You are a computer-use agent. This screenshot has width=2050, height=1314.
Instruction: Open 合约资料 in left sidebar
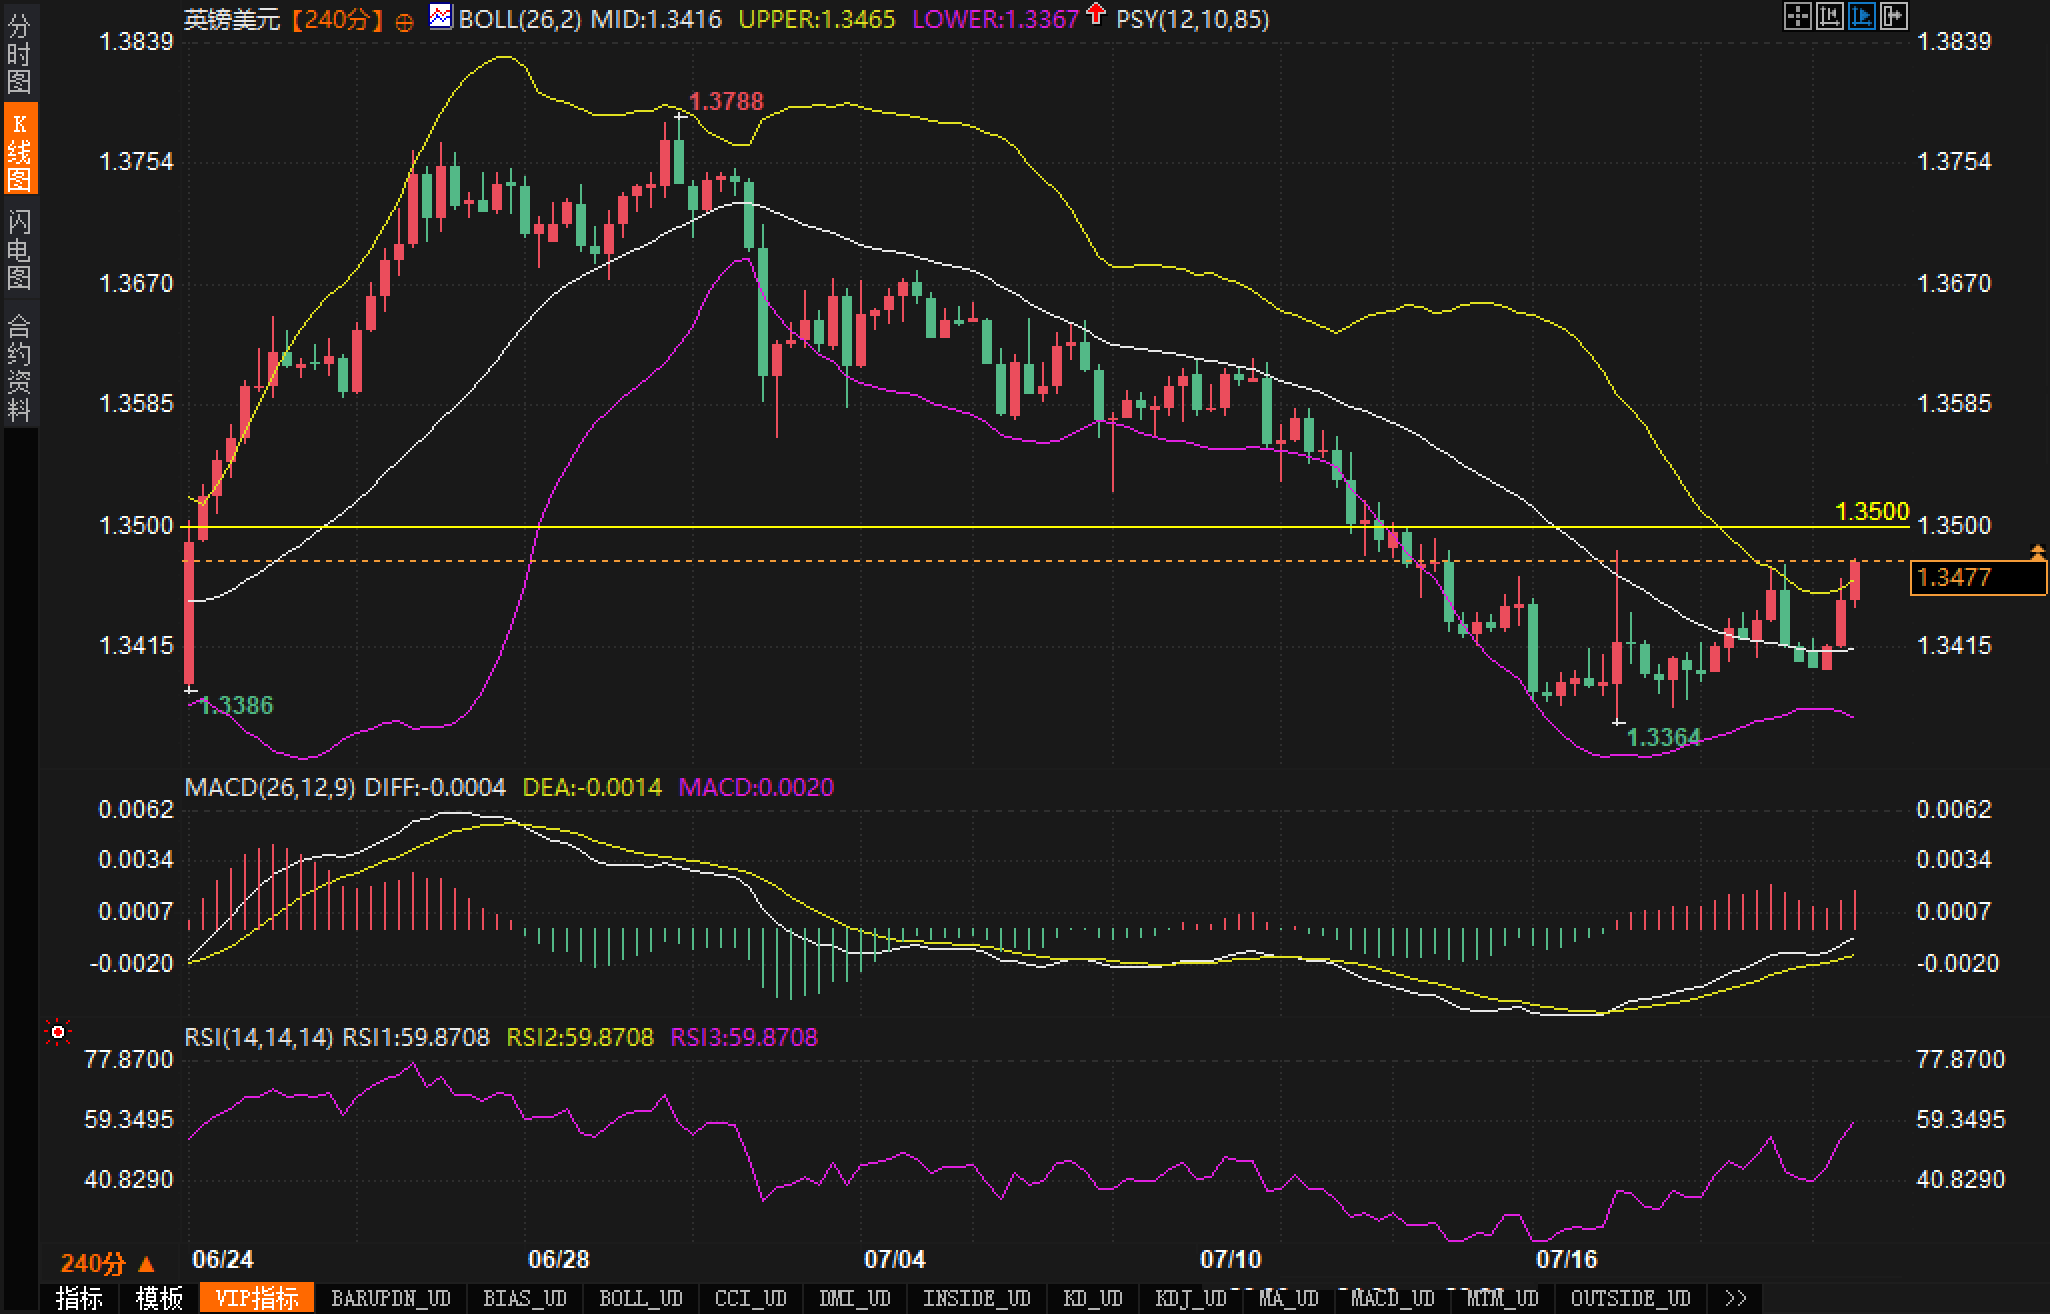[19, 366]
